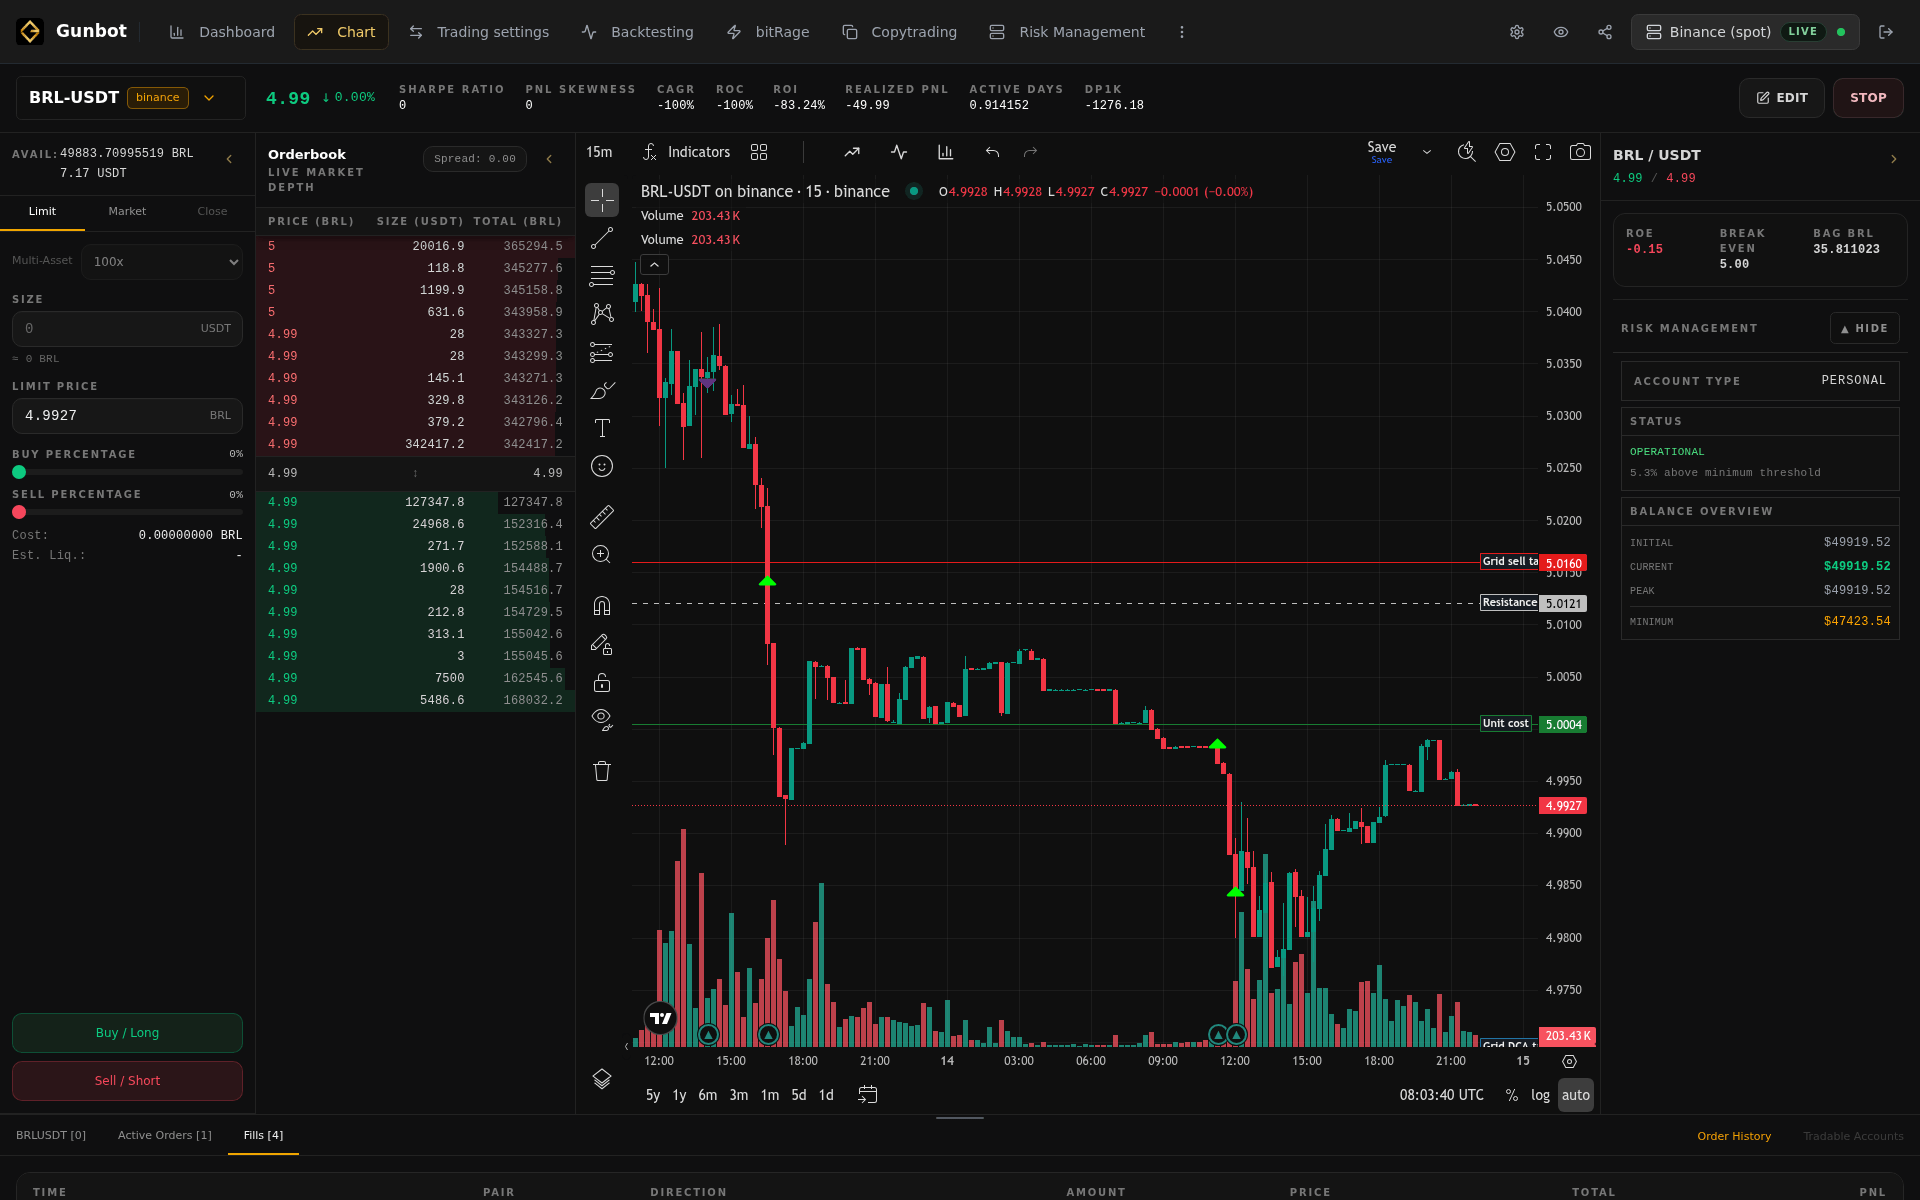Open the bar chart style icon
This screenshot has height=1200, width=1920.
point(945,152)
